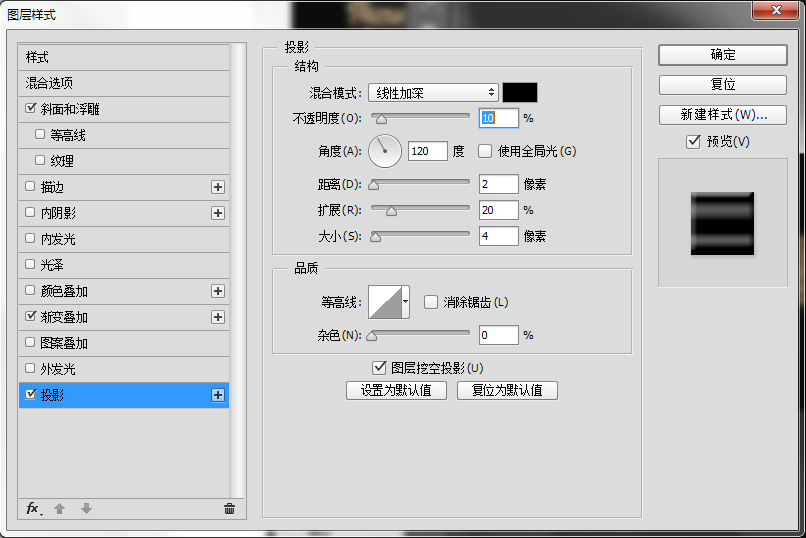Check 使用全局光 option
The height and width of the screenshot is (538, 806).
click(485, 151)
